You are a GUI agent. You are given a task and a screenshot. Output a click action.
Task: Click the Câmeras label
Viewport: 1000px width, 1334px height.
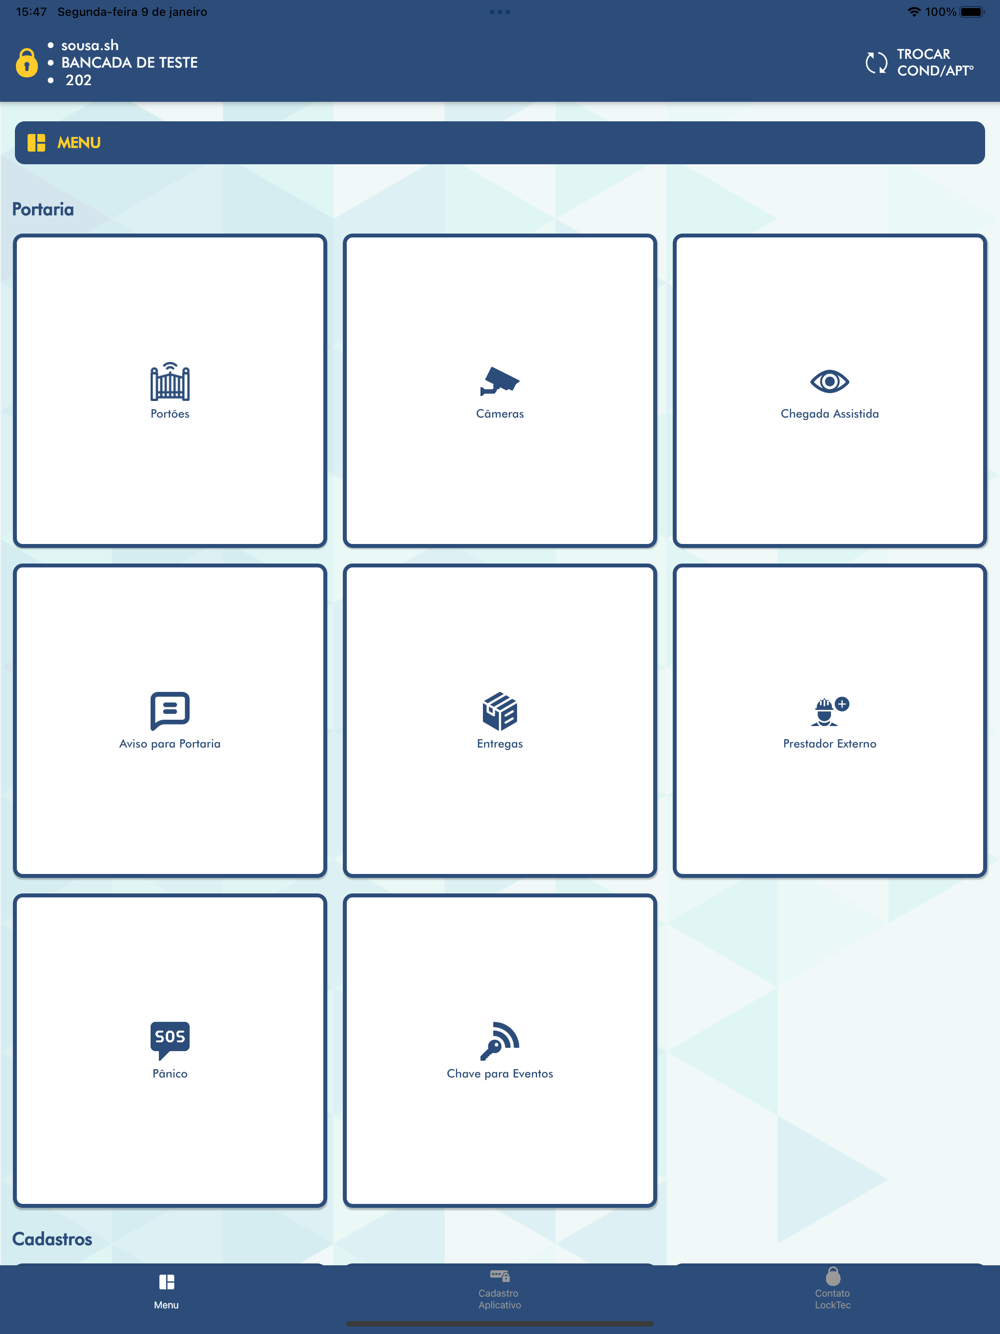click(x=500, y=414)
